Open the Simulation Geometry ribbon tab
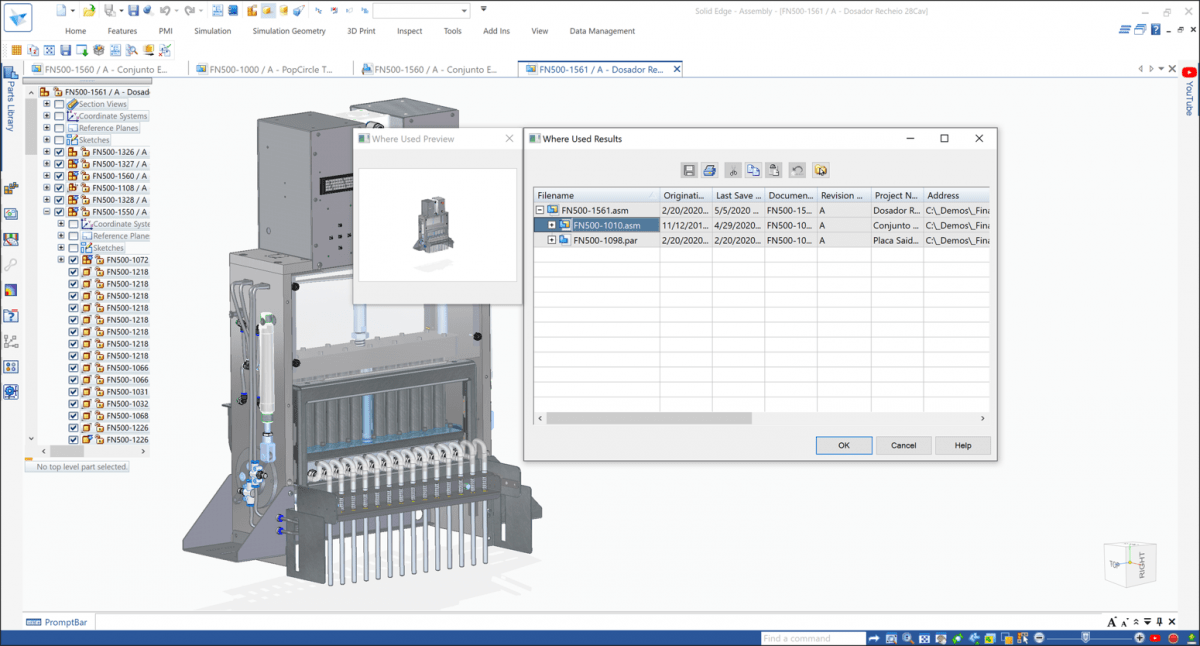Screen dimensions: 1200x646 tap(289, 31)
